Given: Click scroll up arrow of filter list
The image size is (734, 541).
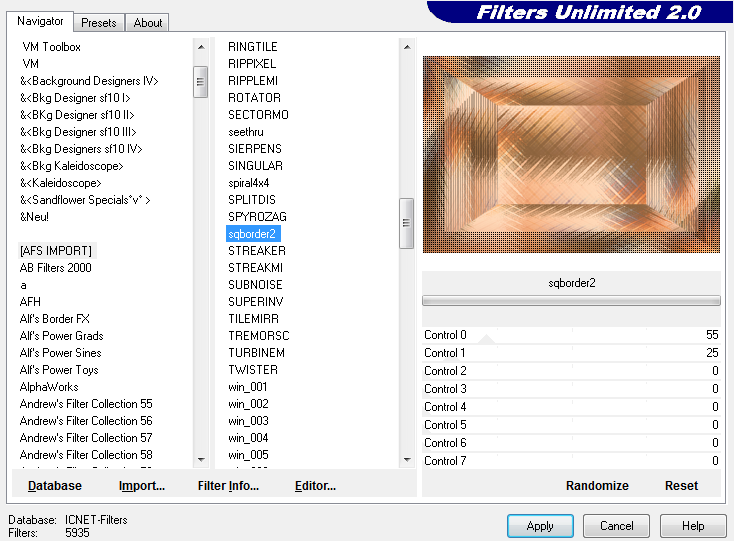Looking at the screenshot, I should click(x=407, y=47).
